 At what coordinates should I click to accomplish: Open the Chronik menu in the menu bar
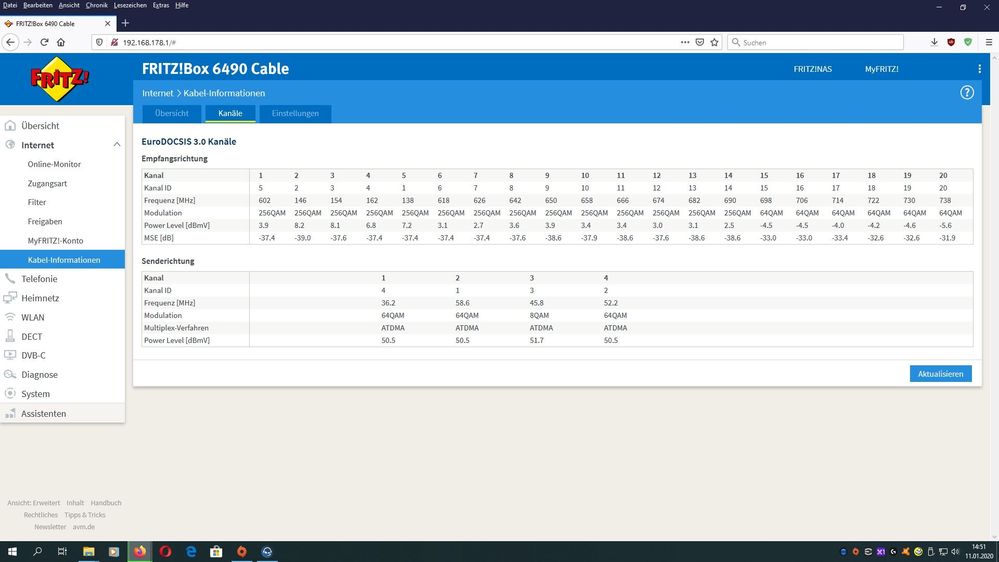tap(96, 5)
